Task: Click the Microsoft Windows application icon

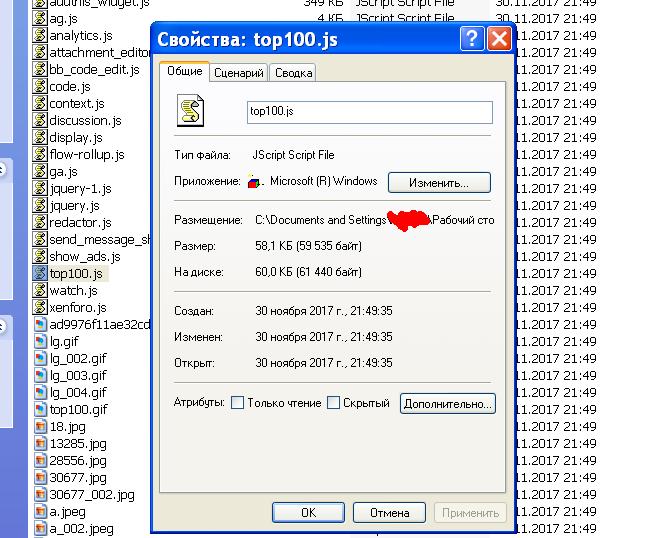Action: (254, 181)
